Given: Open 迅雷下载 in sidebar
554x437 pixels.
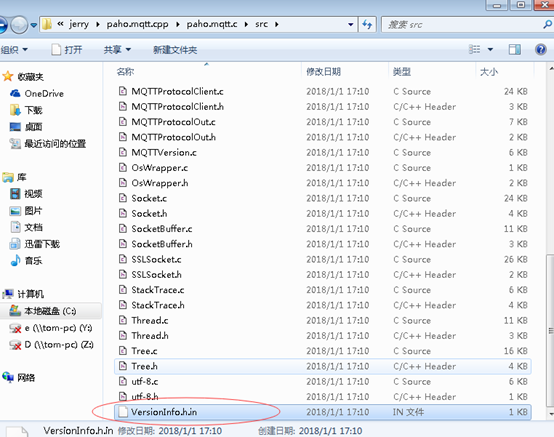Looking at the screenshot, I should (x=42, y=244).
